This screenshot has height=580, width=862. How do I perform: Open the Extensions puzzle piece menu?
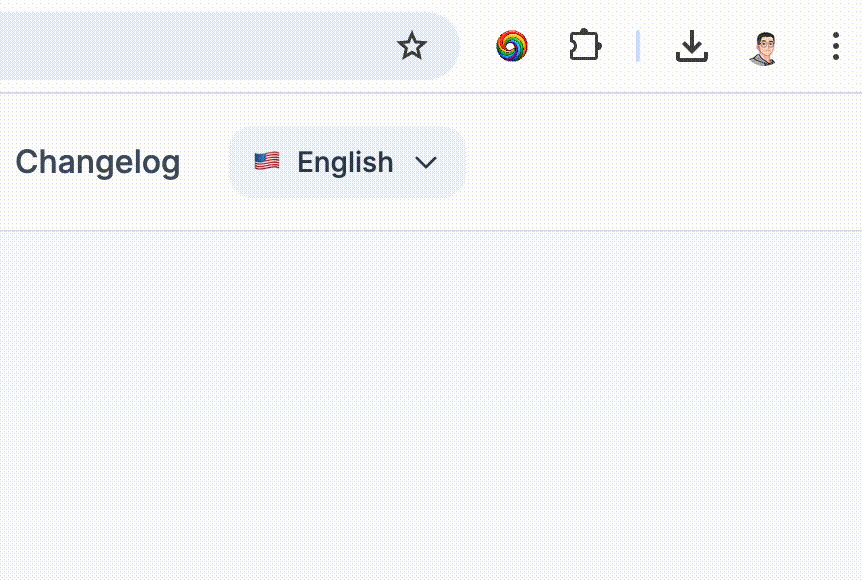[585, 46]
